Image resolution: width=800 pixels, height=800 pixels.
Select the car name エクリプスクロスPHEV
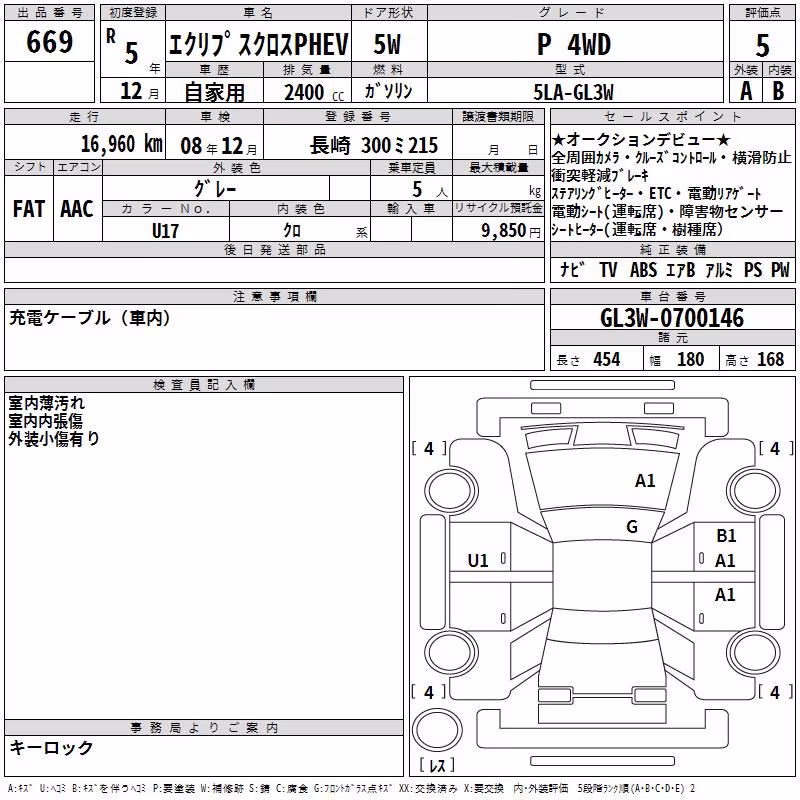click(x=259, y=44)
